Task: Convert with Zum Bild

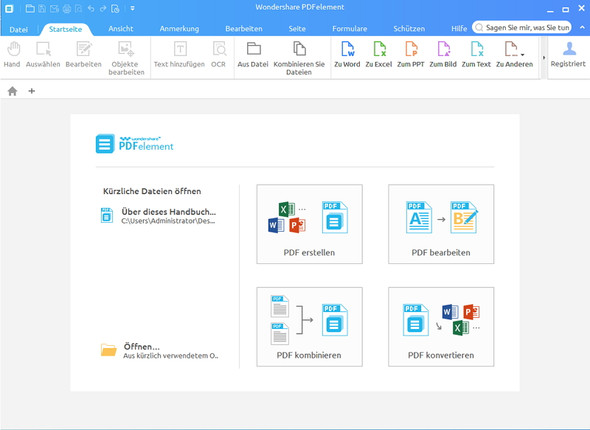Action: coord(443,55)
